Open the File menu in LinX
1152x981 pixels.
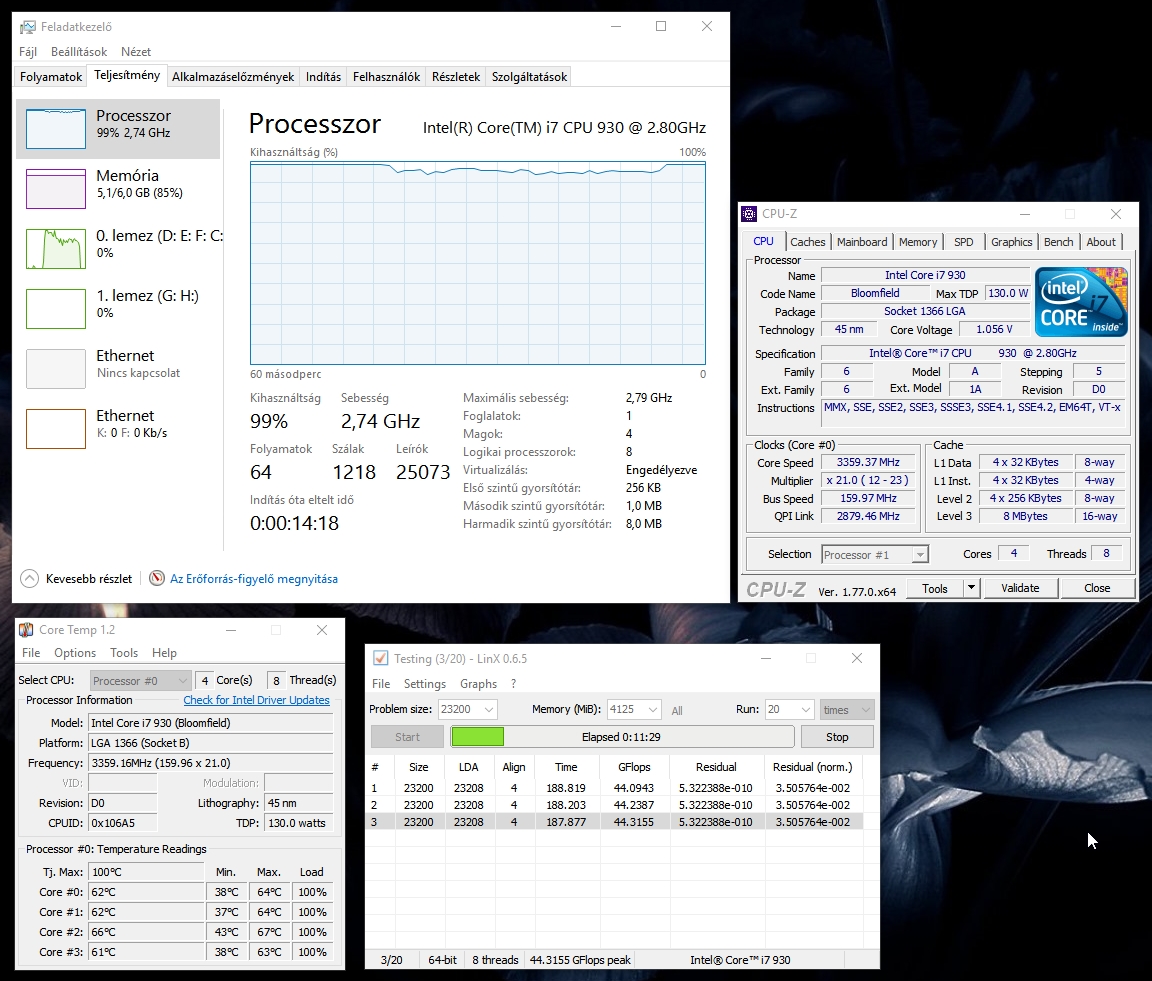tap(381, 683)
